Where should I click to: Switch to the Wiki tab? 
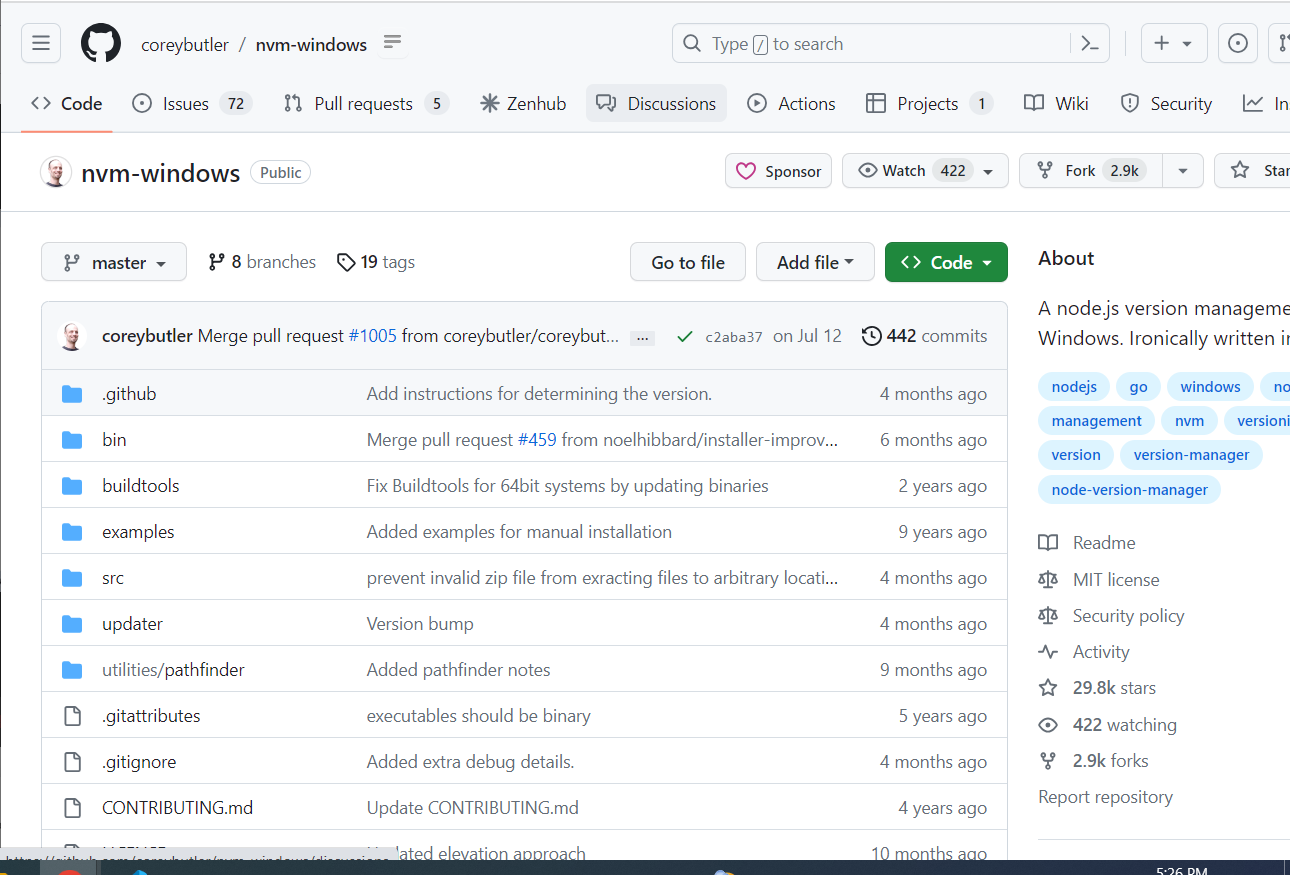pos(1056,103)
